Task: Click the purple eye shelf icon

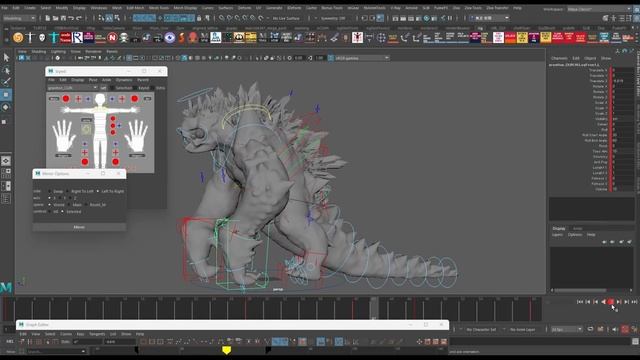Action: (170, 38)
